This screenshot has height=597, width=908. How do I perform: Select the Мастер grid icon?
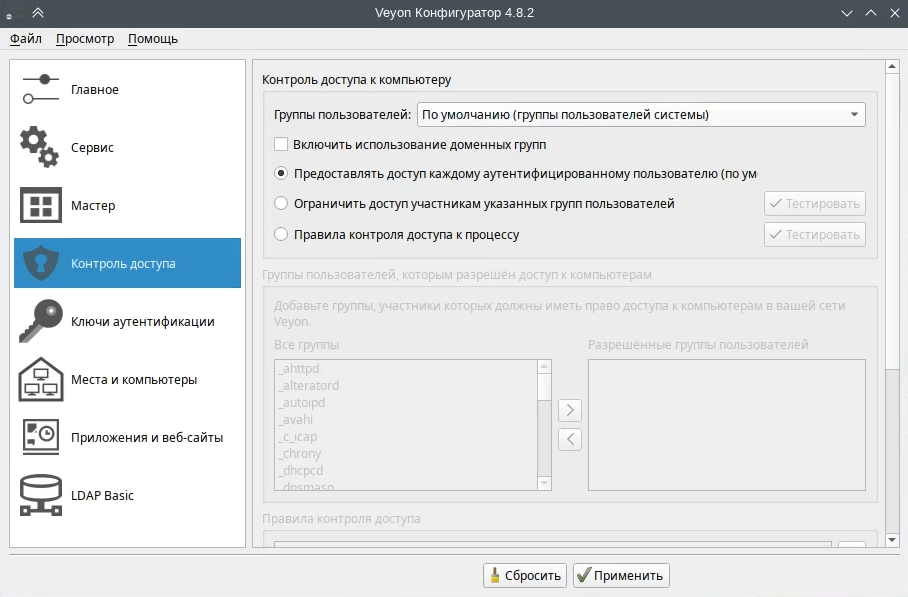tap(41, 205)
